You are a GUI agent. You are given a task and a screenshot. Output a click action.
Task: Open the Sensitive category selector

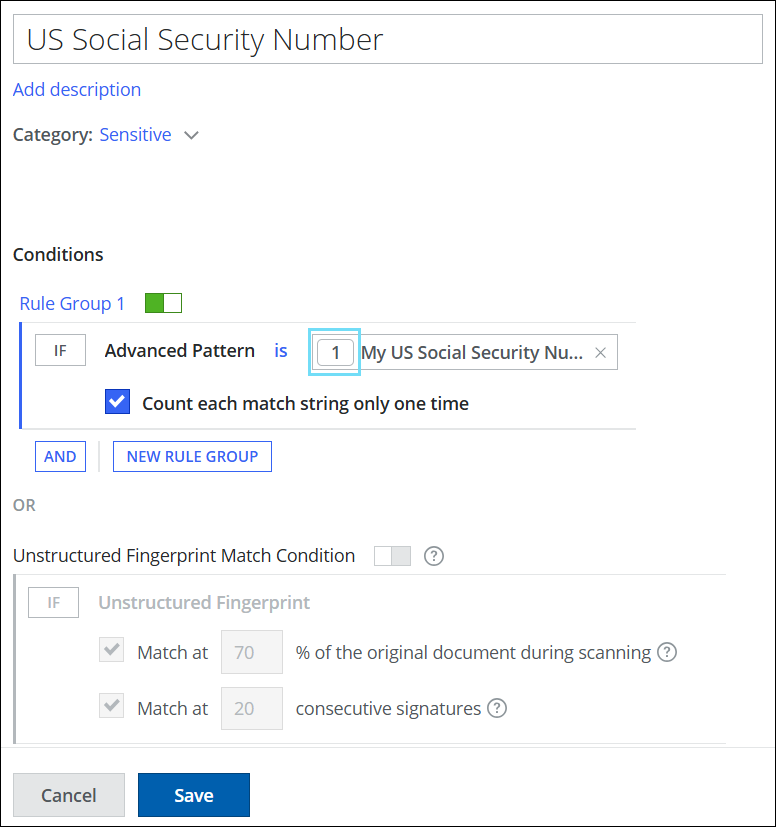click(135, 135)
